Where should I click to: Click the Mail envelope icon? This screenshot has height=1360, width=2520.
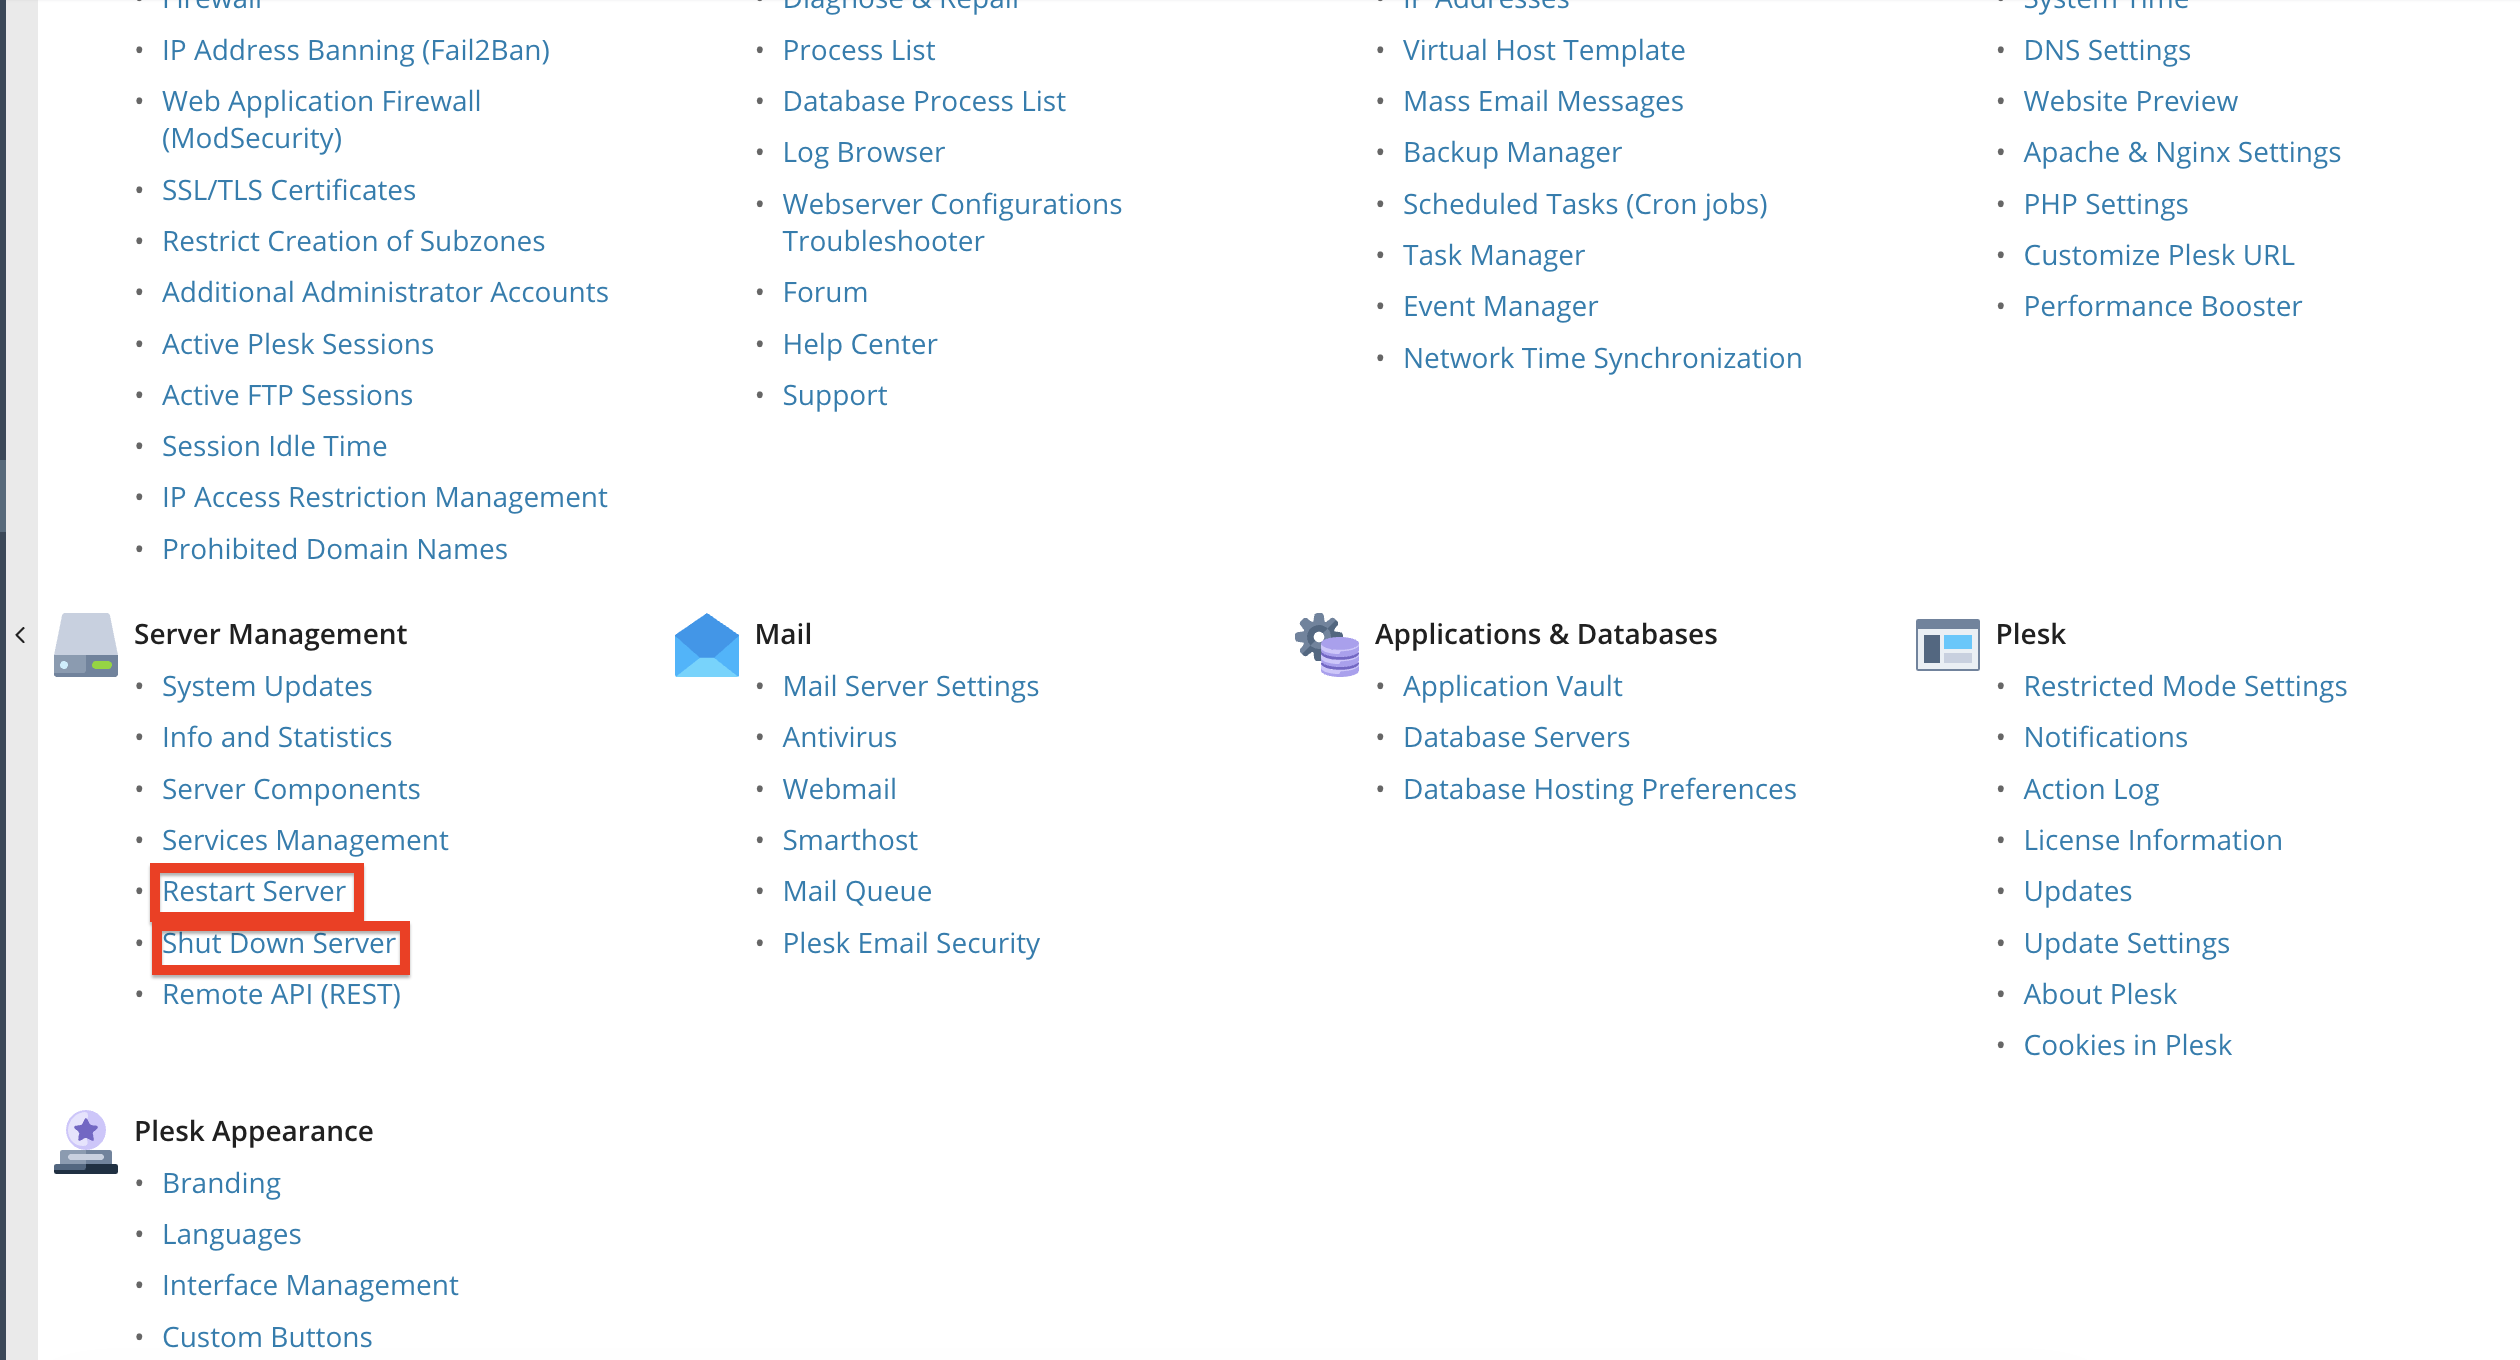(707, 645)
